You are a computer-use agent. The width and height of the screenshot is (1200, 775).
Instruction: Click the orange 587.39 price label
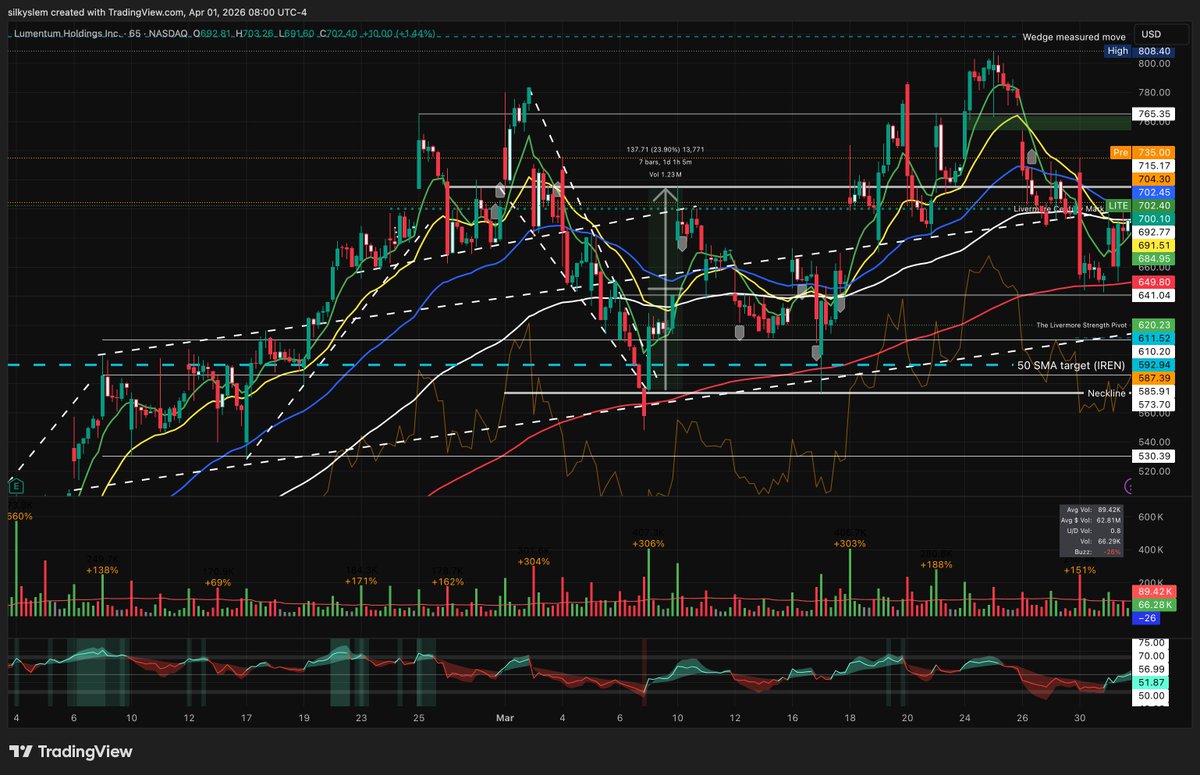[1153, 378]
